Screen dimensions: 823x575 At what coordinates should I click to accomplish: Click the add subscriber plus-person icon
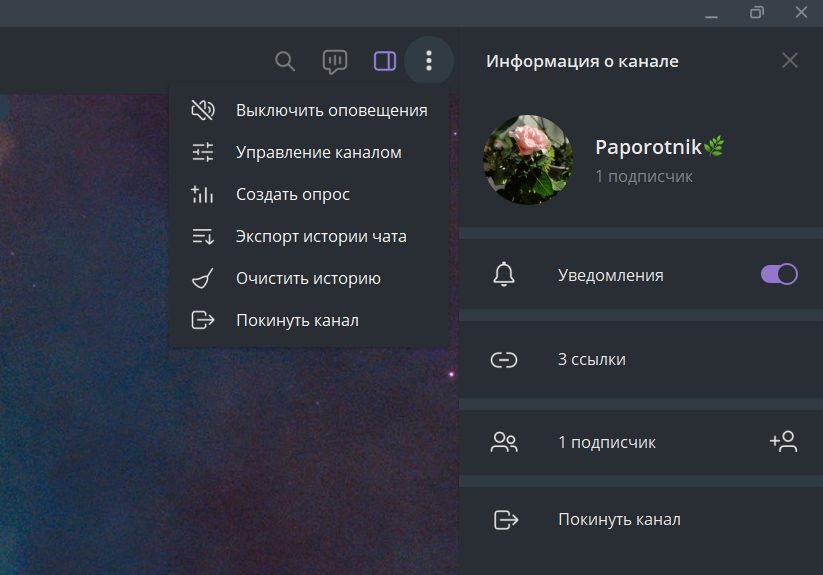coord(784,442)
